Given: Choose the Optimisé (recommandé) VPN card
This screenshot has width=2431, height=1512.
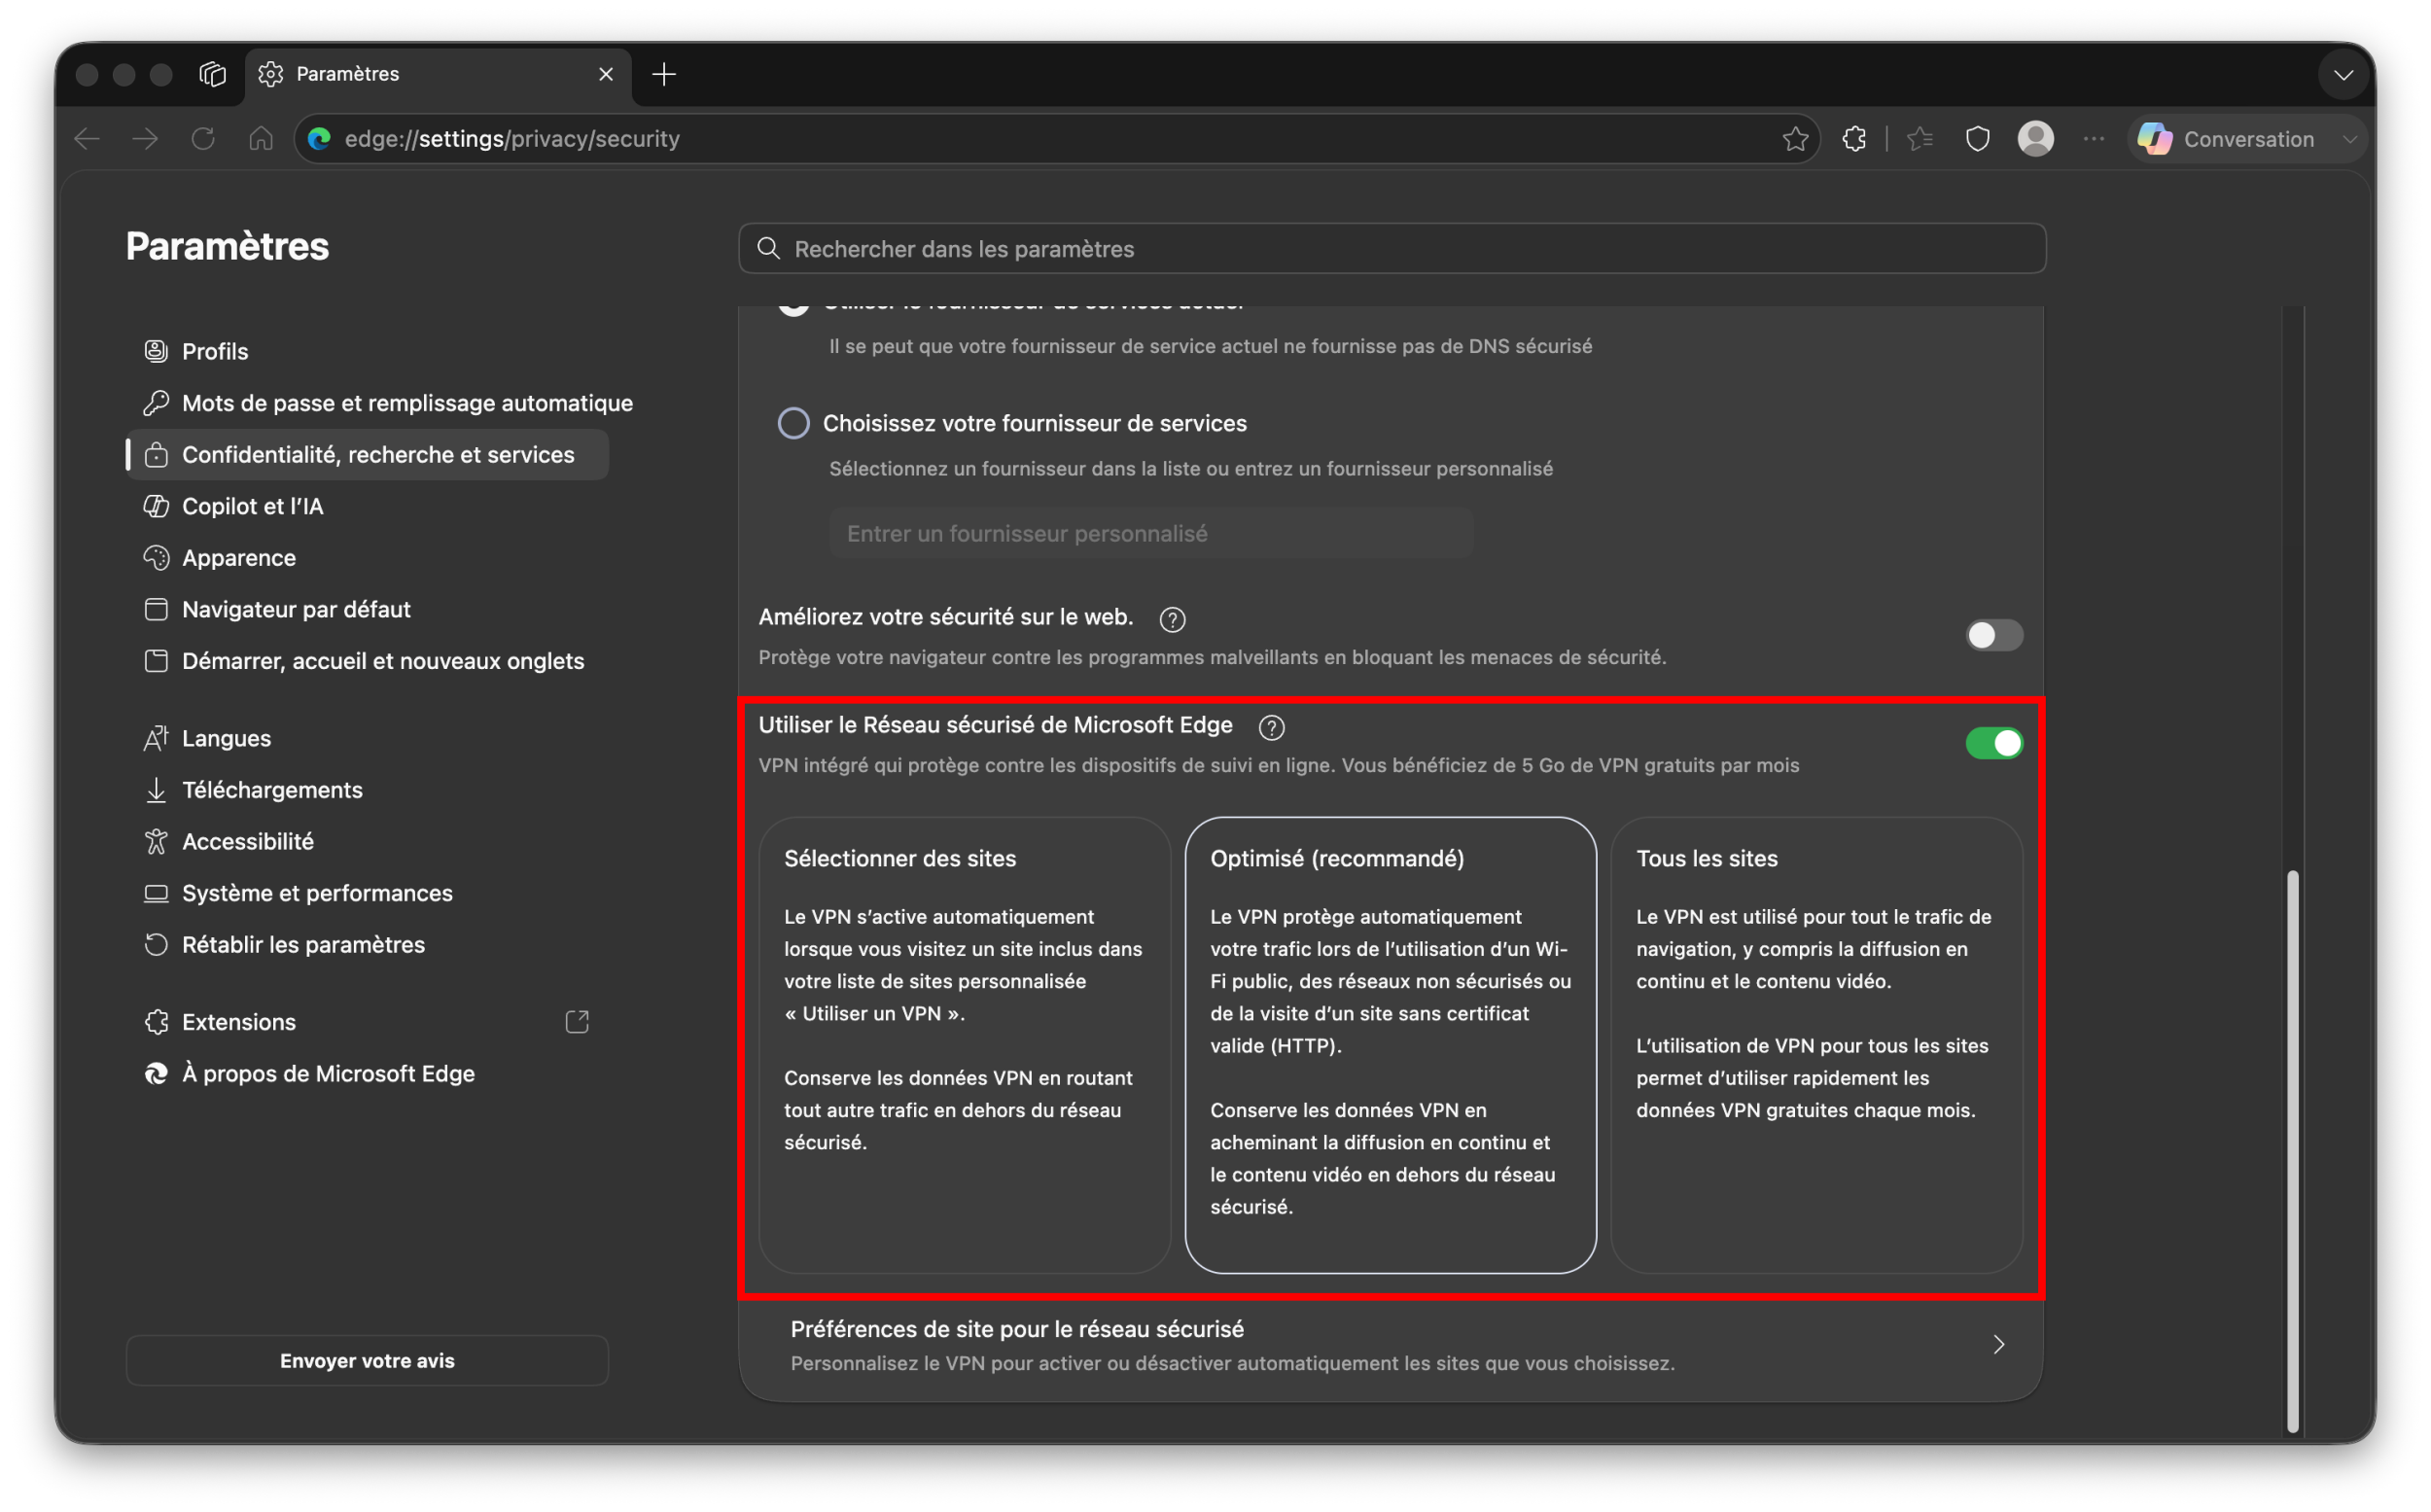Looking at the screenshot, I should 1390,1045.
